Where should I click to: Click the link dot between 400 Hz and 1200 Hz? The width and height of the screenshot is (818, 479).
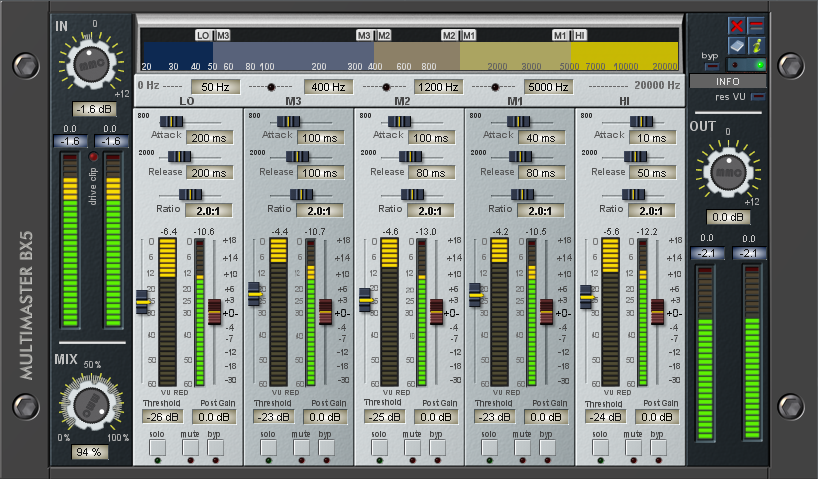386,87
